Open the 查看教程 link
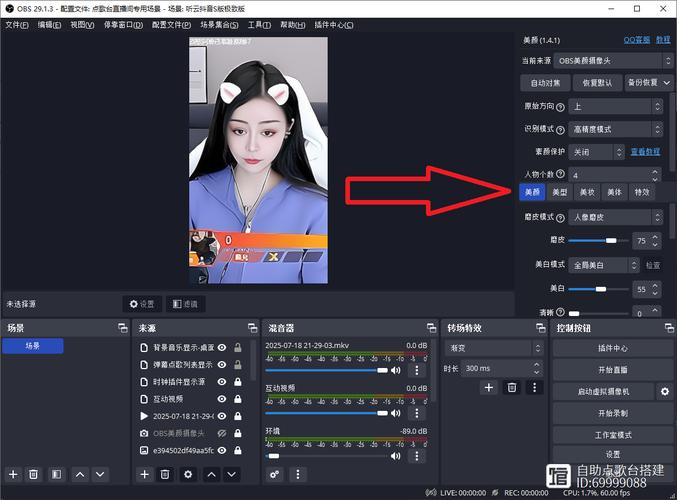Viewport: 677px width, 500px height. [645, 152]
